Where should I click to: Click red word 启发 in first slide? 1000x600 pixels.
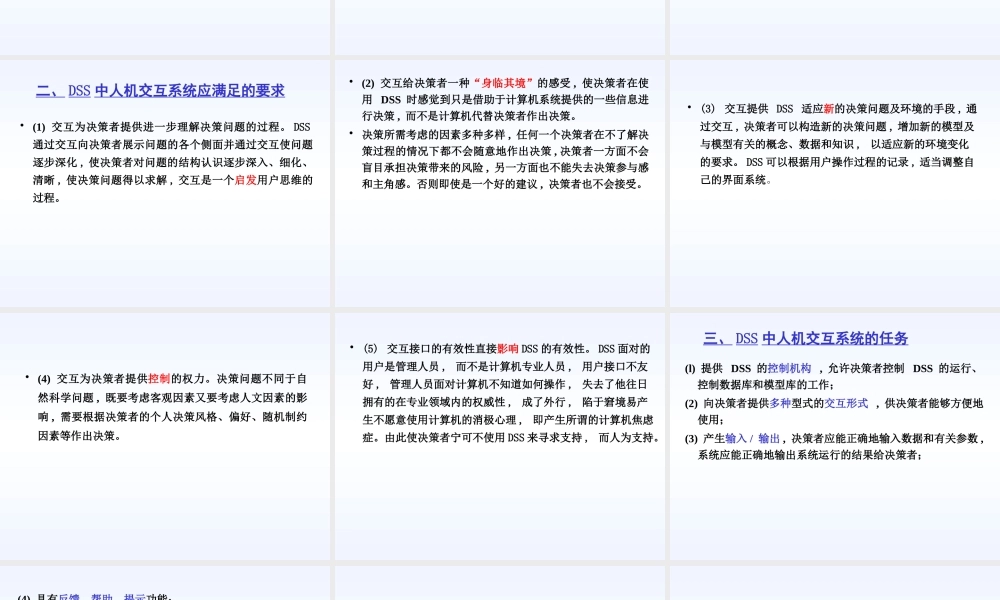click(x=246, y=180)
